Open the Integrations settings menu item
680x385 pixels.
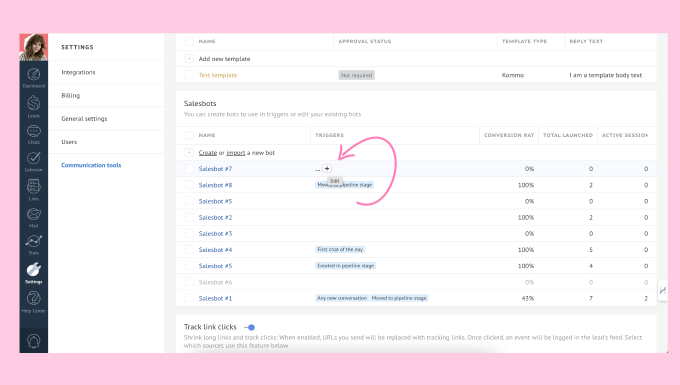click(x=78, y=72)
